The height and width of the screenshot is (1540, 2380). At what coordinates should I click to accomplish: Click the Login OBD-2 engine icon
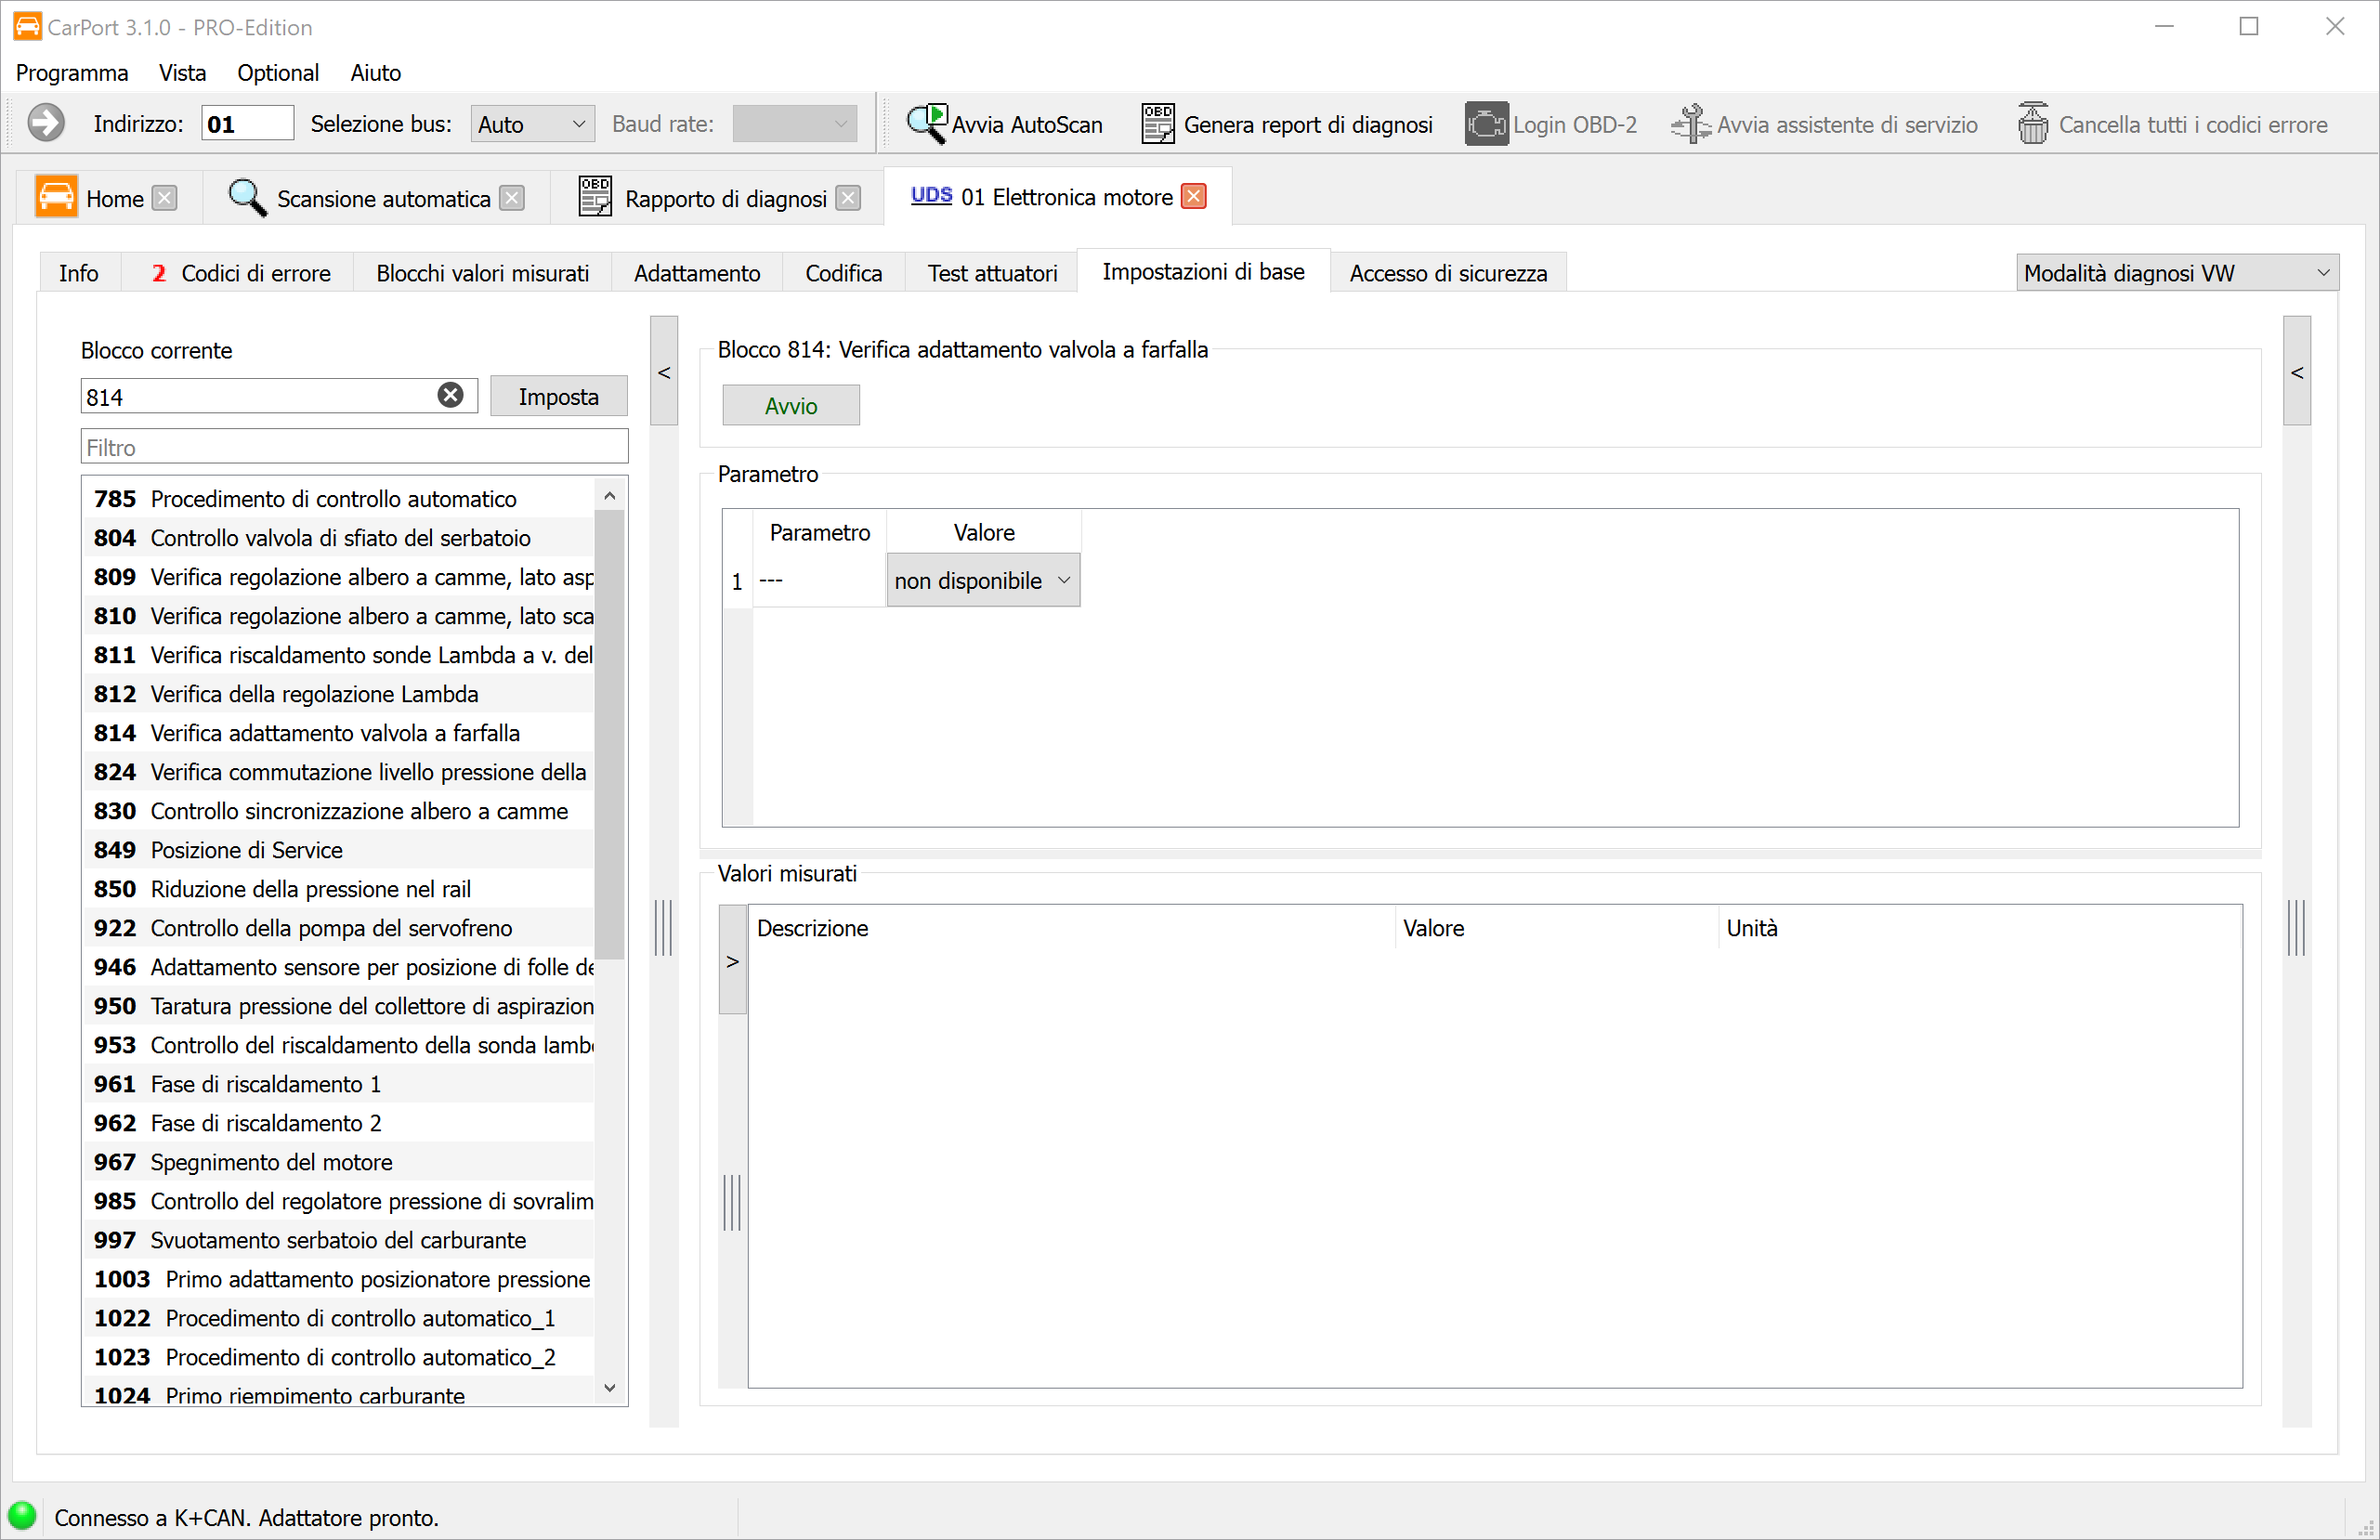click(x=1486, y=124)
